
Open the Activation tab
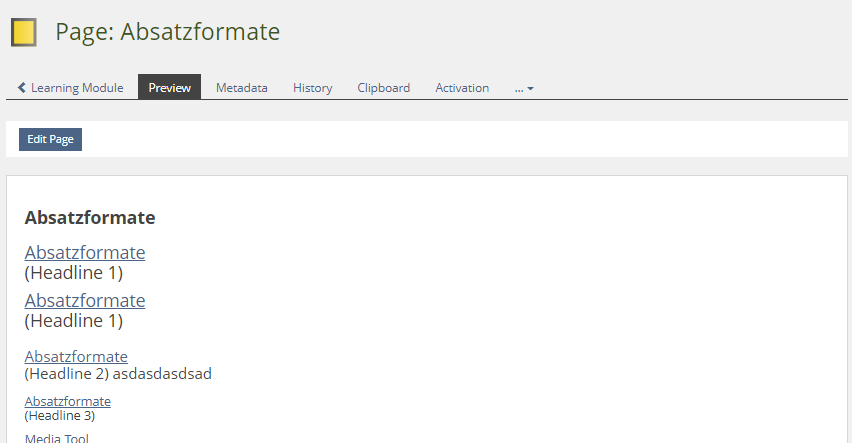(x=462, y=88)
